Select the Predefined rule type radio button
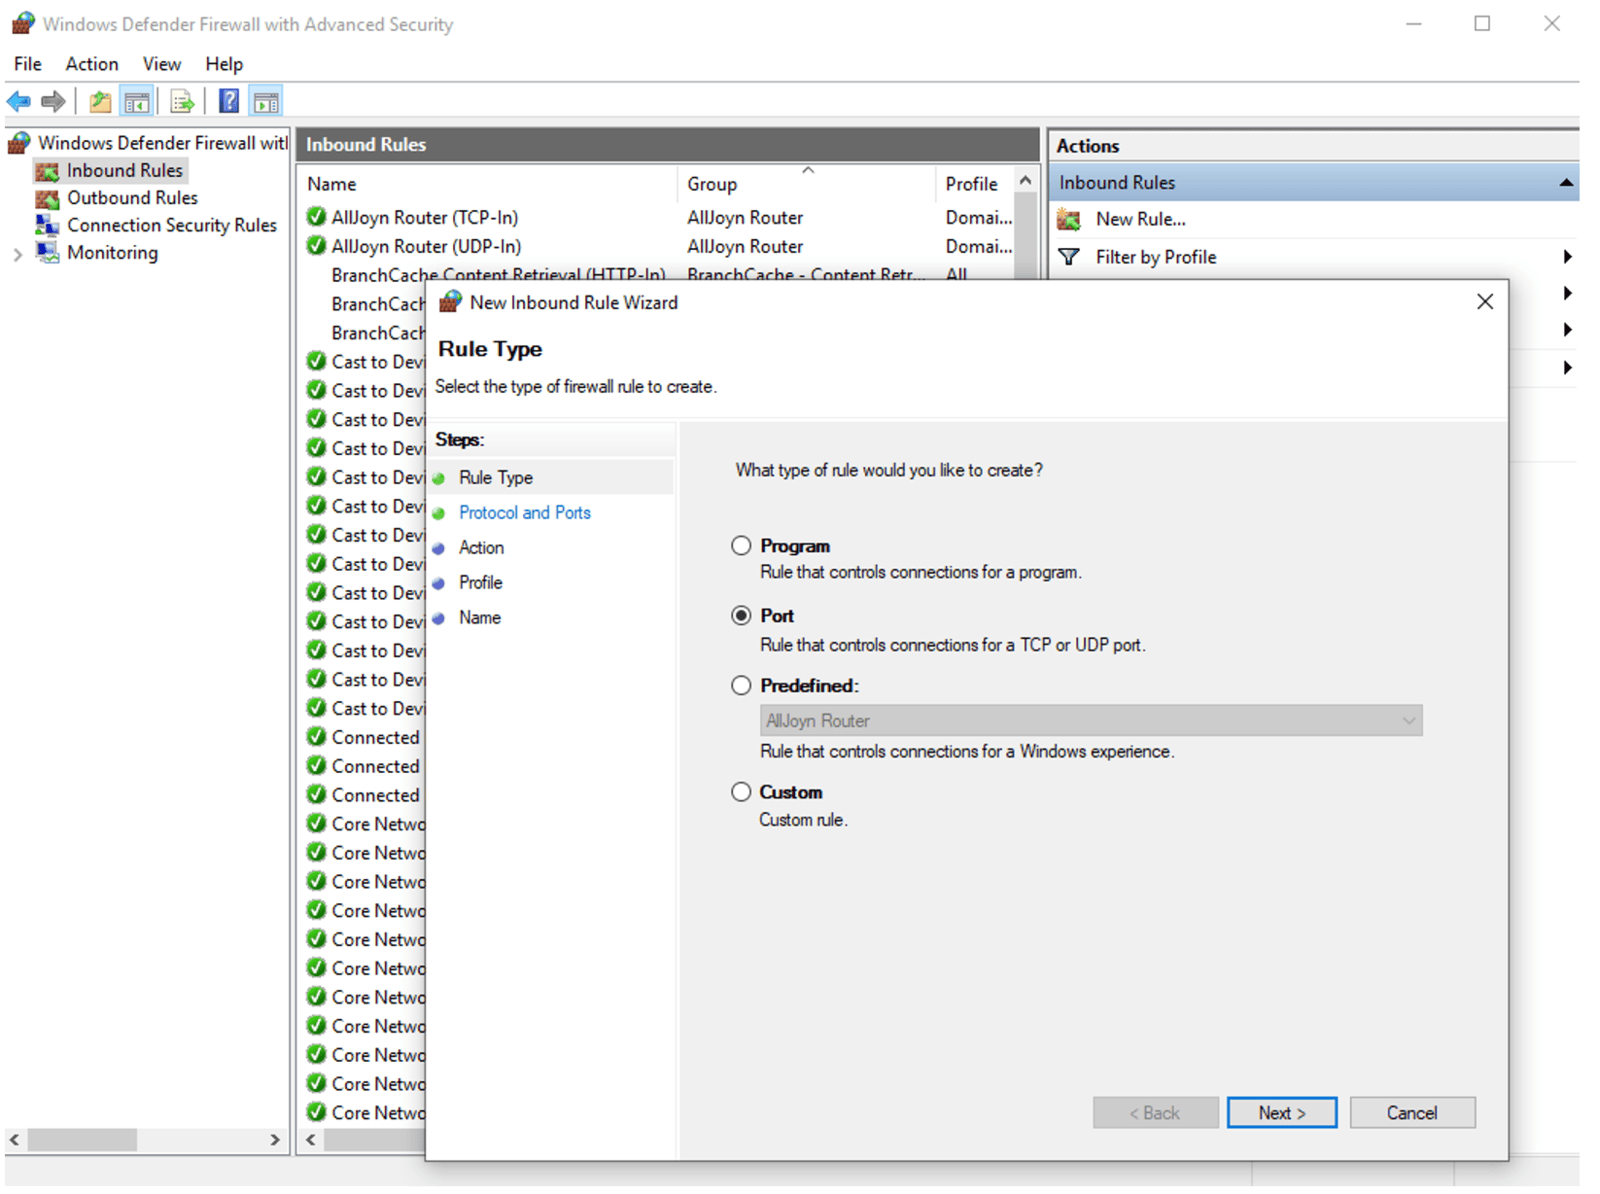This screenshot has height=1194, width=1600. click(x=741, y=686)
